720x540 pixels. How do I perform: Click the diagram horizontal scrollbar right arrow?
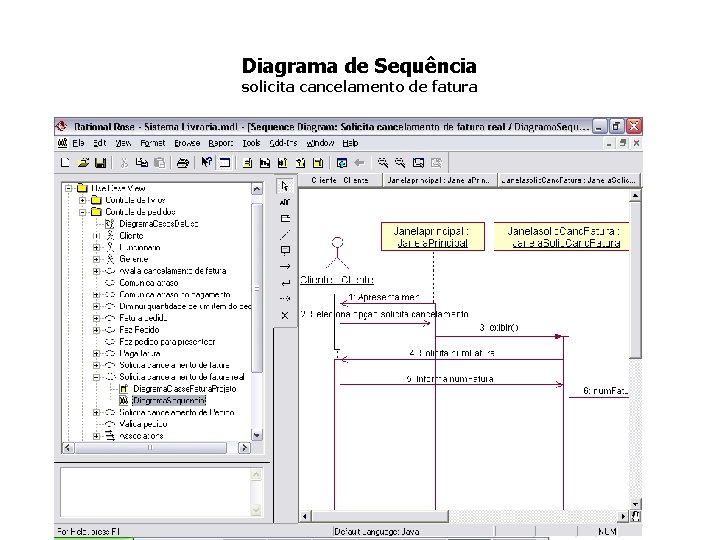623,516
